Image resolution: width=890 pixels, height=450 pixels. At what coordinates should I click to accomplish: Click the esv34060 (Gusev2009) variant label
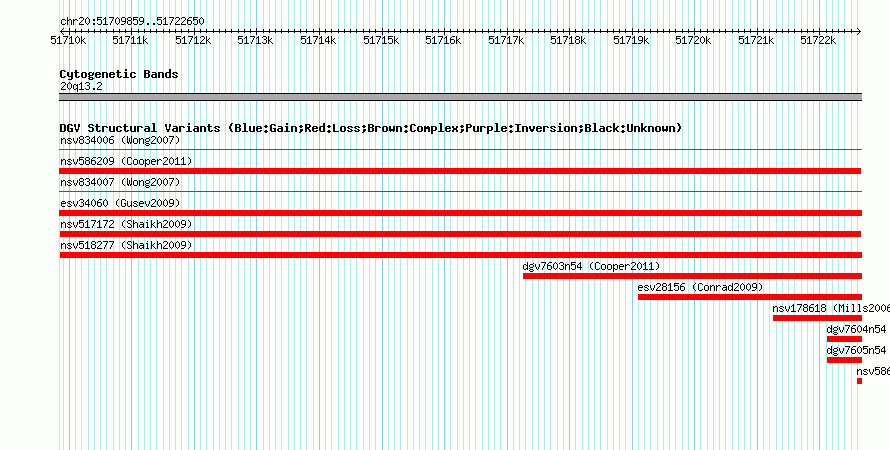coord(120,204)
